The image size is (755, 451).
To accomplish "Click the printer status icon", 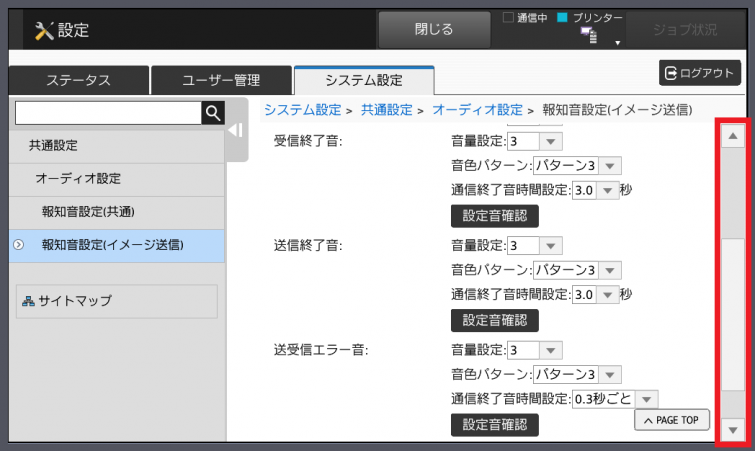I will 589,37.
